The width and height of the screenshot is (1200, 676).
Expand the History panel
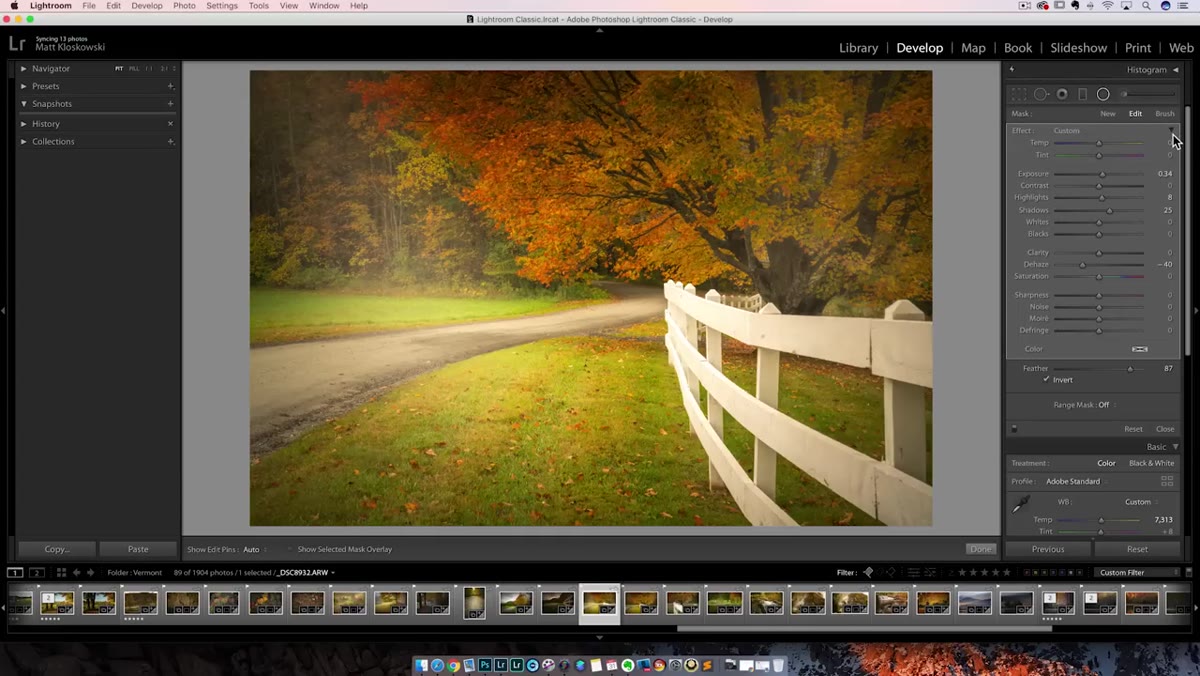[x=24, y=124]
